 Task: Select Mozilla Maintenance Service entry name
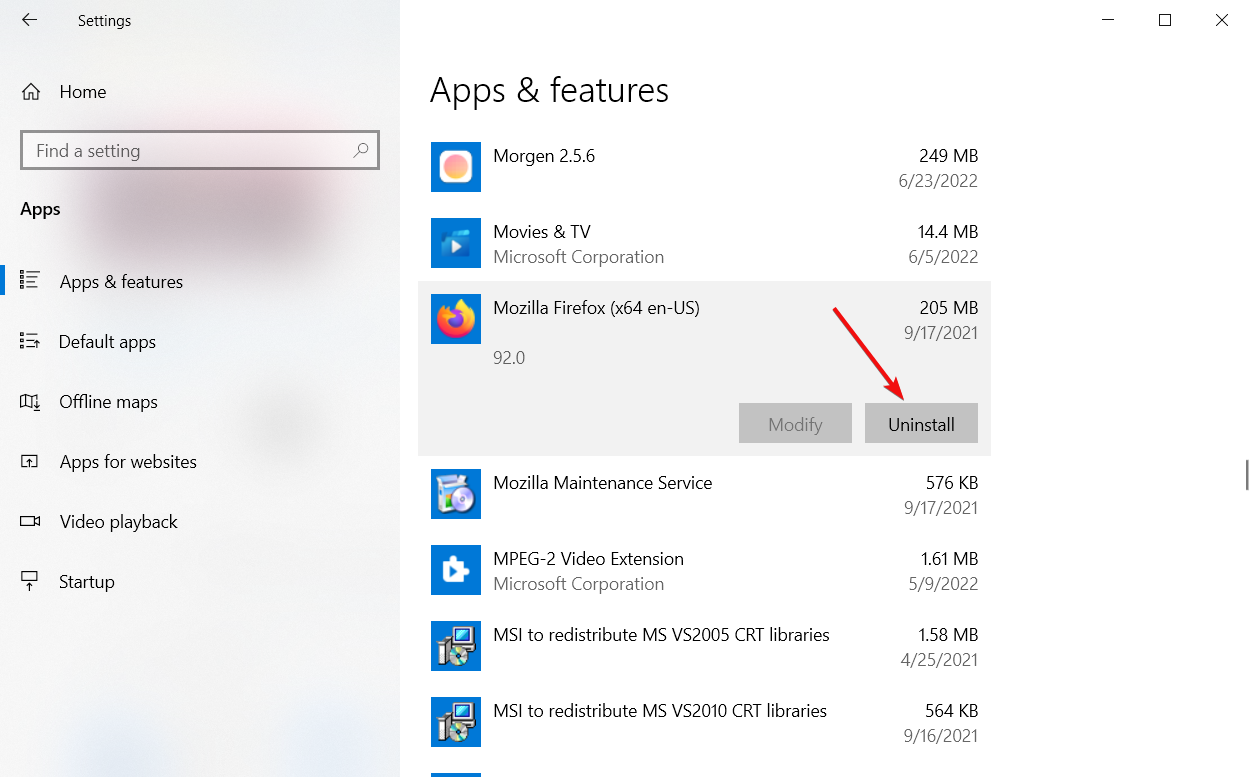(x=602, y=483)
